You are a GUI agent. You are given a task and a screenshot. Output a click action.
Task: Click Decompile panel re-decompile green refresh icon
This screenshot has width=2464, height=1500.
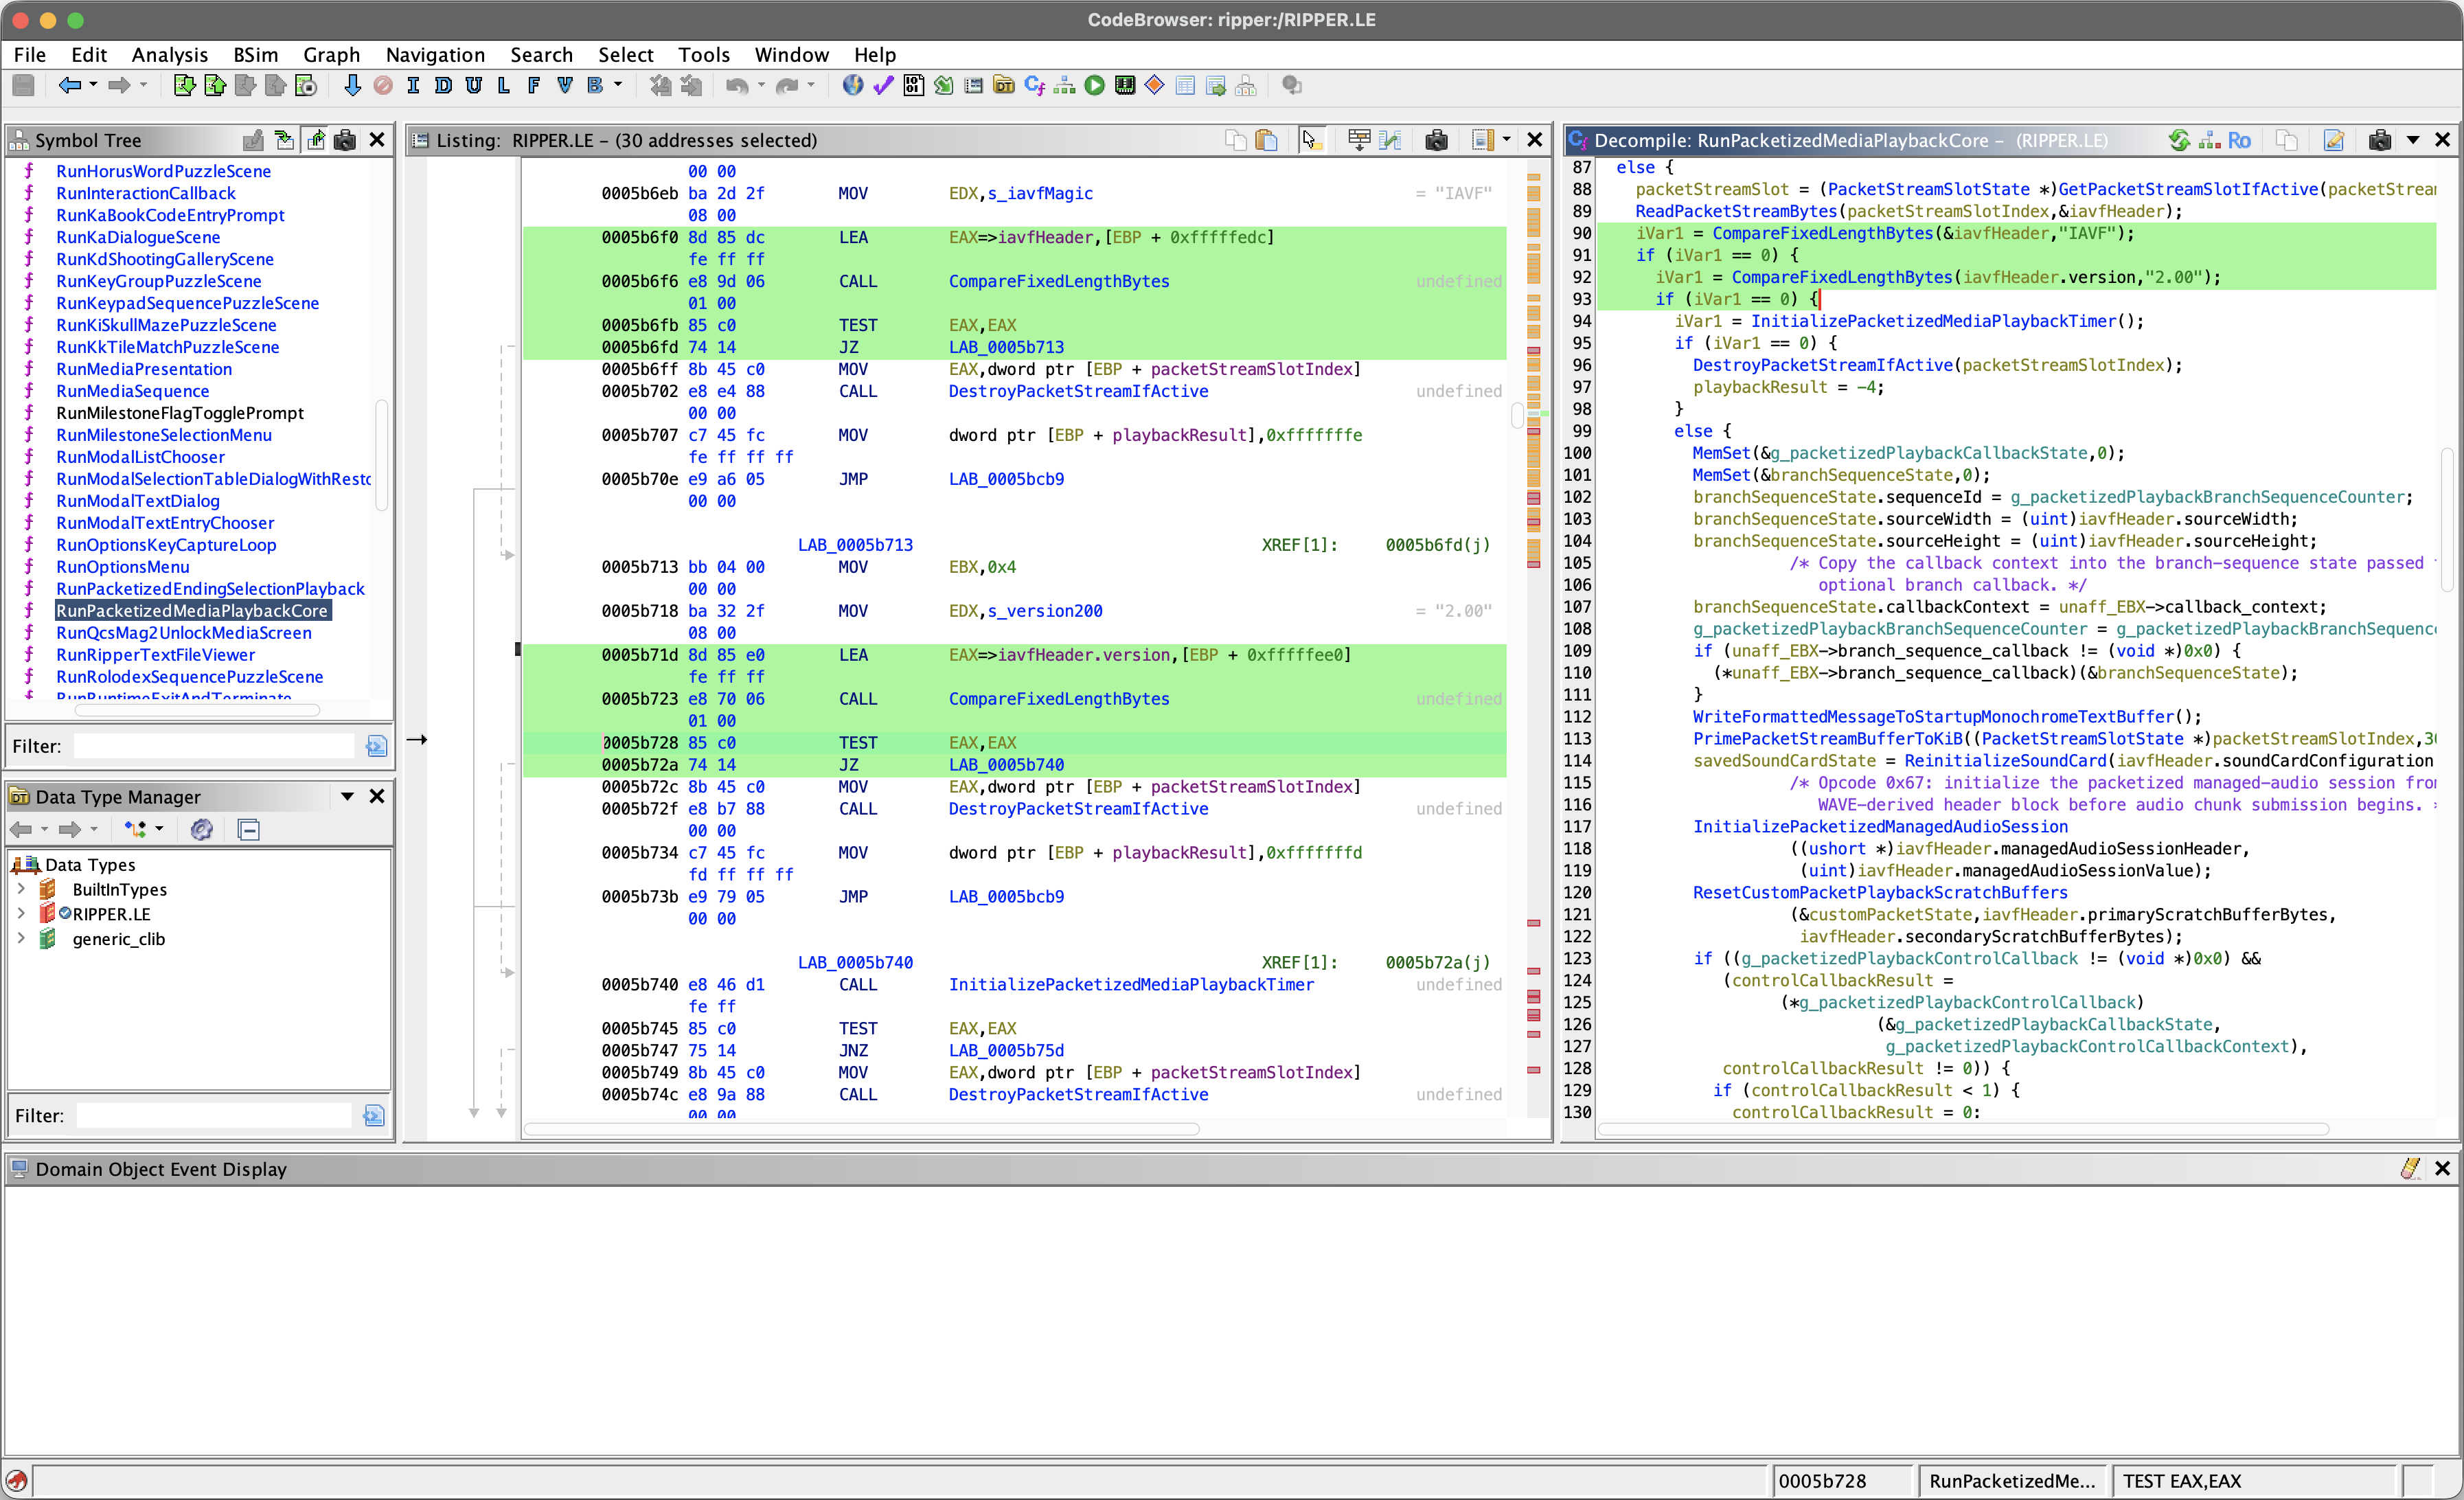tap(2179, 140)
